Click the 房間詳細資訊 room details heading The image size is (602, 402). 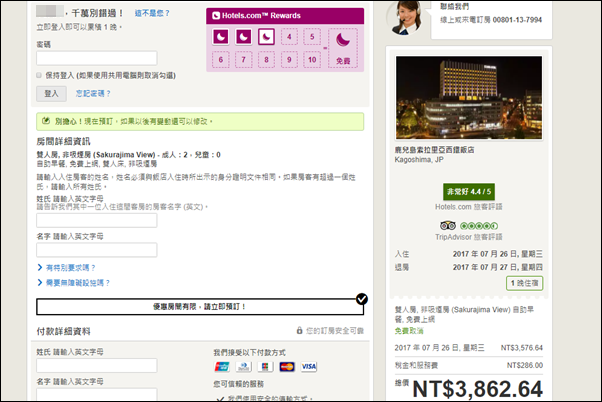click(63, 141)
